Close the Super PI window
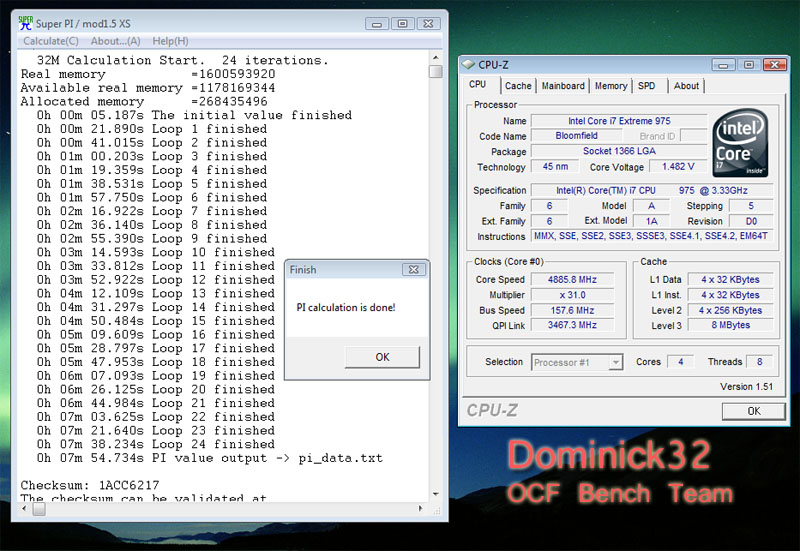The height and width of the screenshot is (551, 800). coord(429,23)
